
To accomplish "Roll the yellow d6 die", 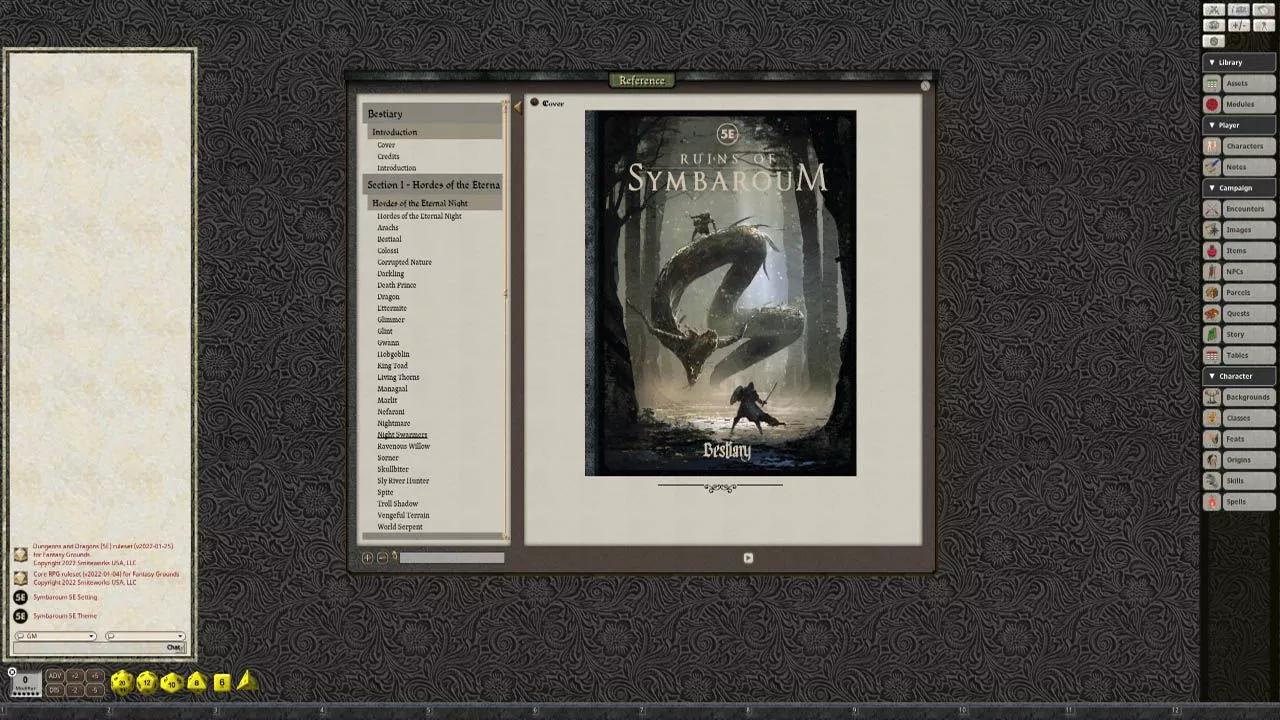I will point(222,683).
